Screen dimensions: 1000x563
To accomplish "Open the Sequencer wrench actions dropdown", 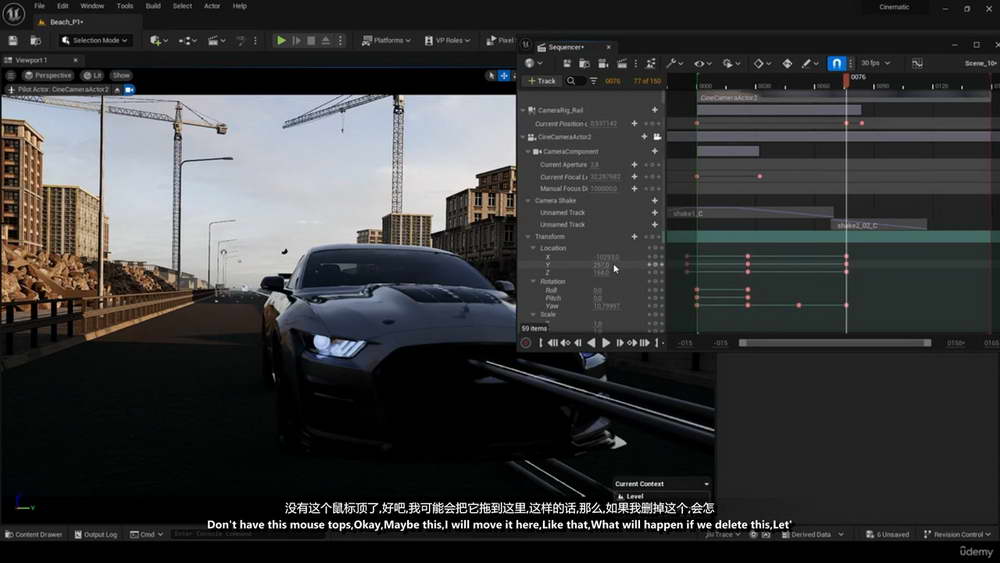I will (x=675, y=63).
